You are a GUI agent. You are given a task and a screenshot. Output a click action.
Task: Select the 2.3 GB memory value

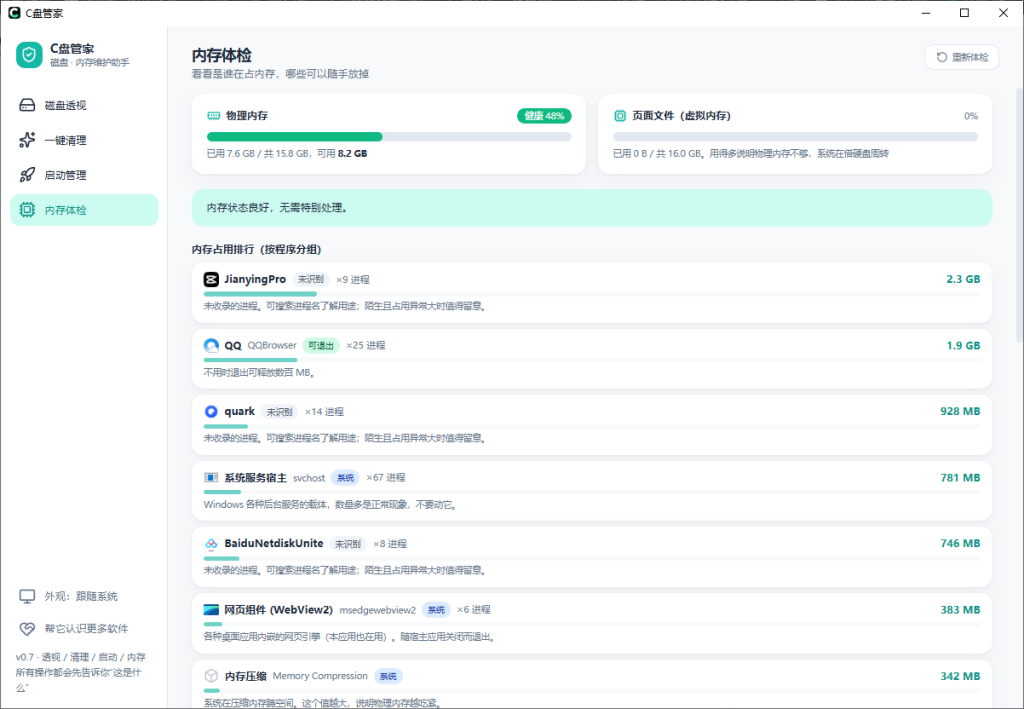[963, 279]
